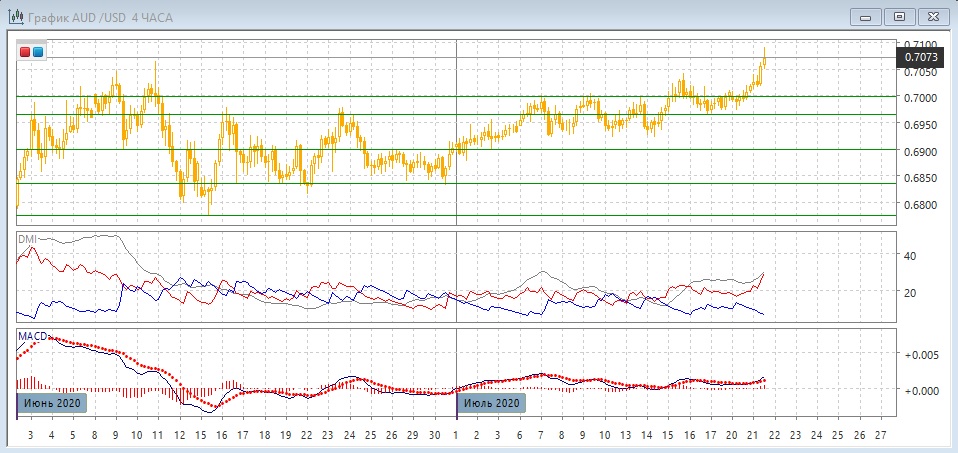Click the blue square icon on chart
Image resolution: width=958 pixels, height=453 pixels.
pos(38,51)
